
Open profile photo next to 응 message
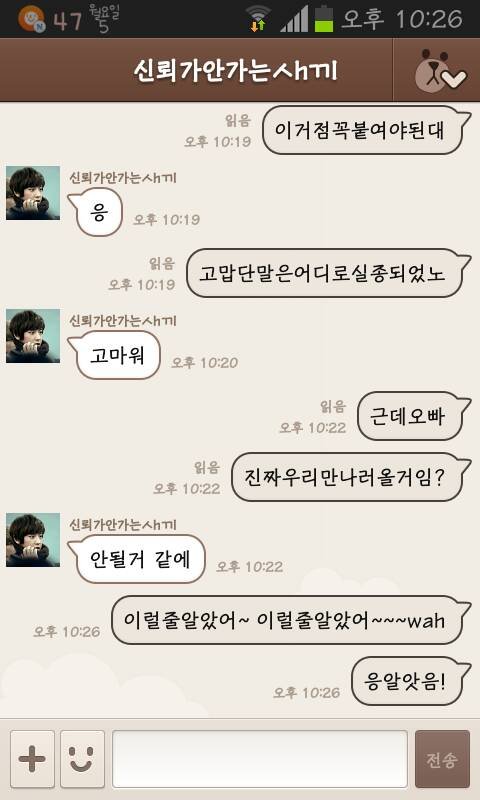(x=33, y=193)
